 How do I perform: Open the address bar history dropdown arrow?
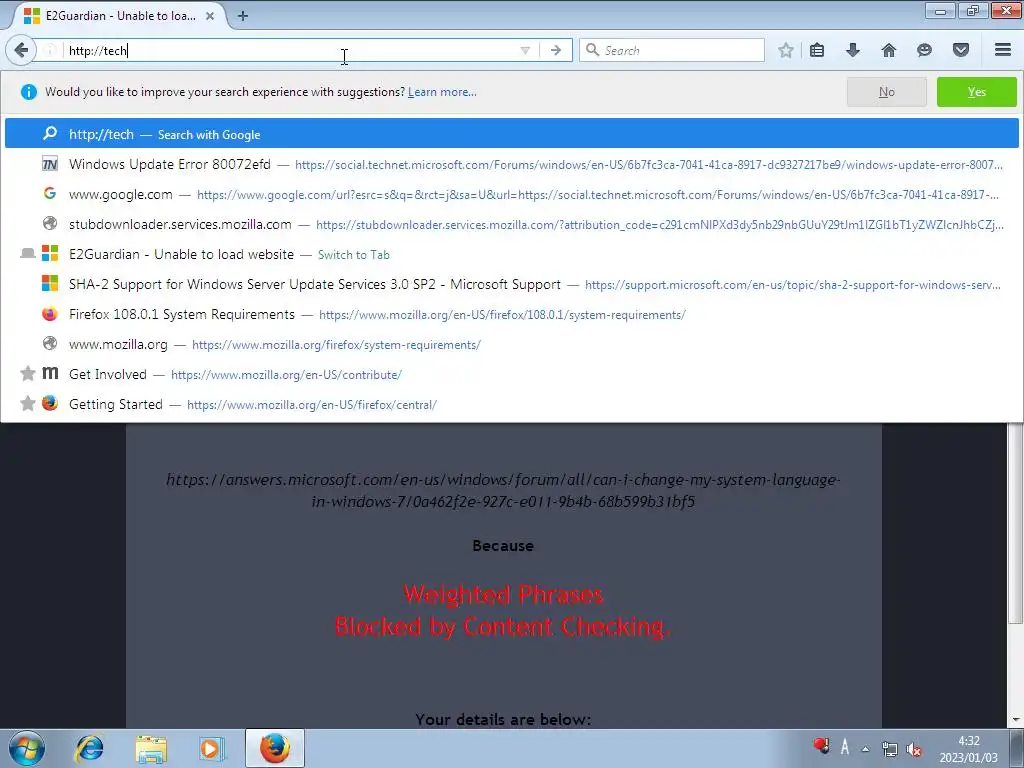(524, 50)
